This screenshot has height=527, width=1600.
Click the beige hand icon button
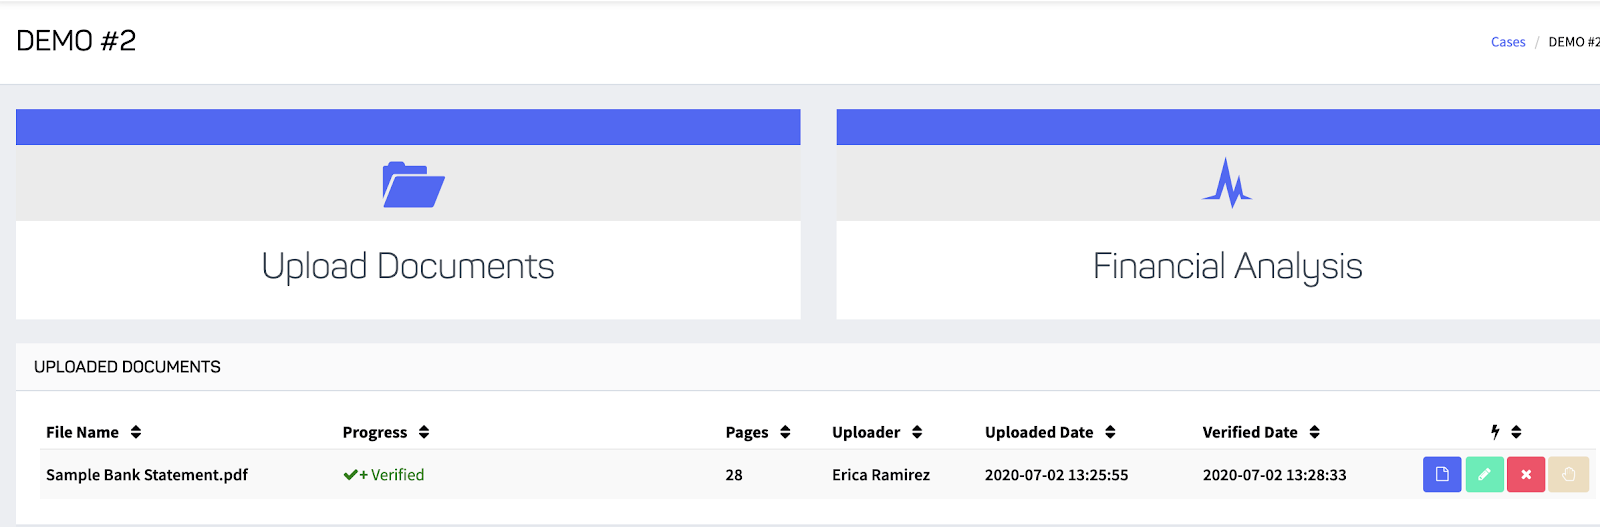1568,474
